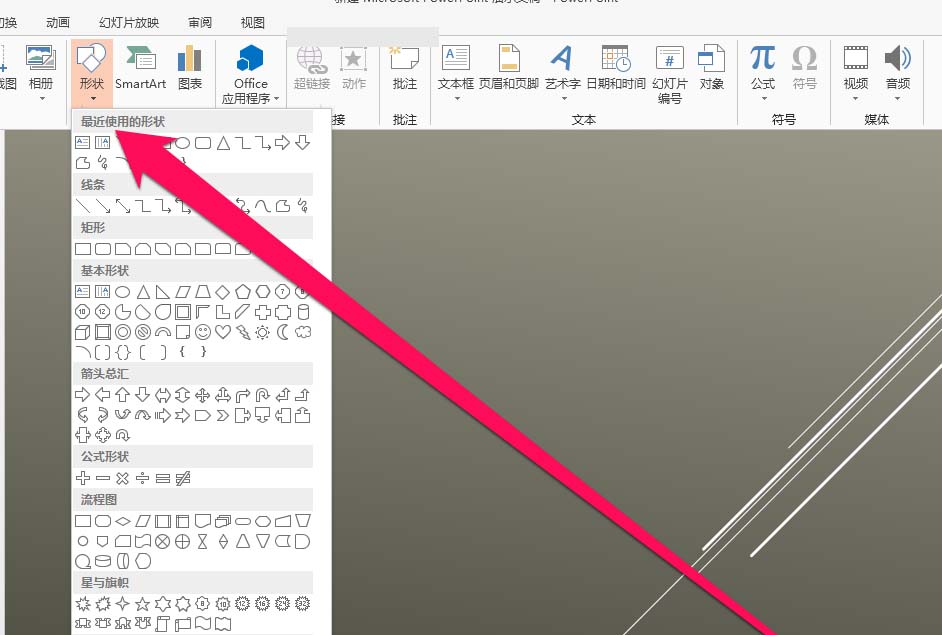Select the multiply sign in 公式形状
This screenshot has height=635, width=942.
tap(123, 478)
